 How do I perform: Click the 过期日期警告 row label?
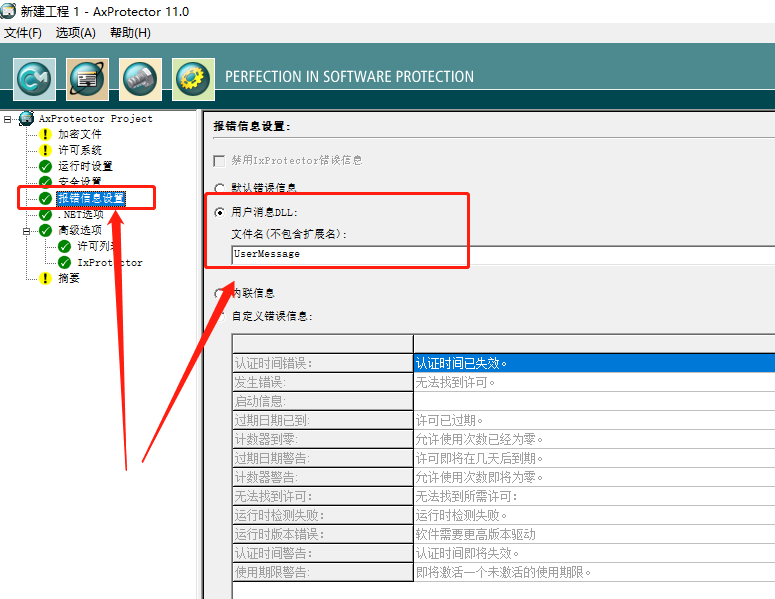coord(323,458)
